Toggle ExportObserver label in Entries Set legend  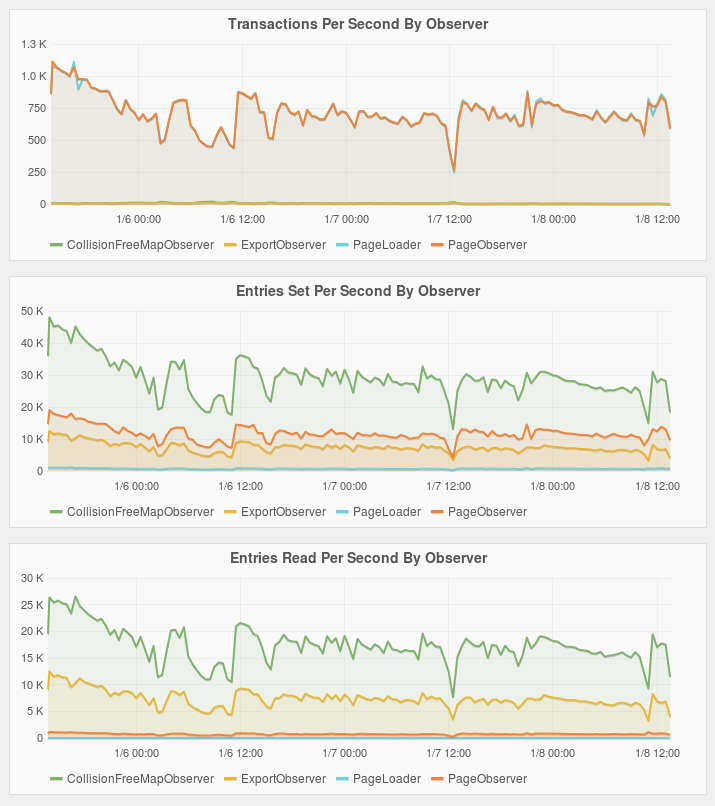tap(283, 511)
